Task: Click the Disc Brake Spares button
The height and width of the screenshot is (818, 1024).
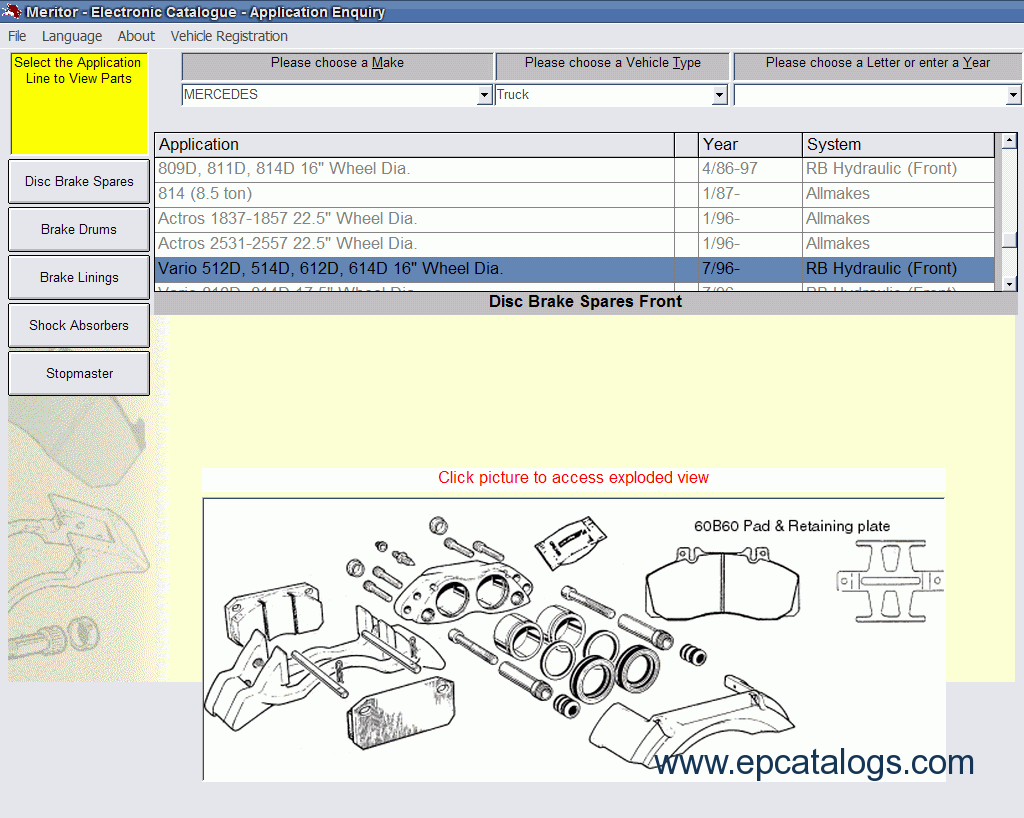Action: point(79,181)
